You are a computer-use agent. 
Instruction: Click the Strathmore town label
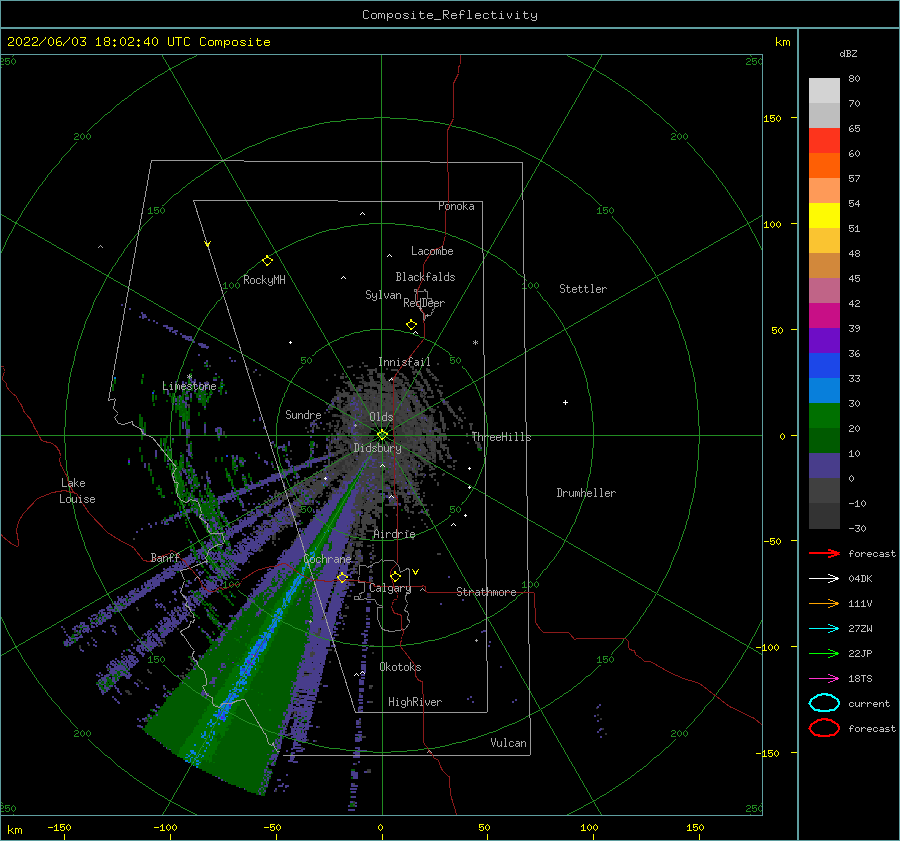tap(486, 592)
